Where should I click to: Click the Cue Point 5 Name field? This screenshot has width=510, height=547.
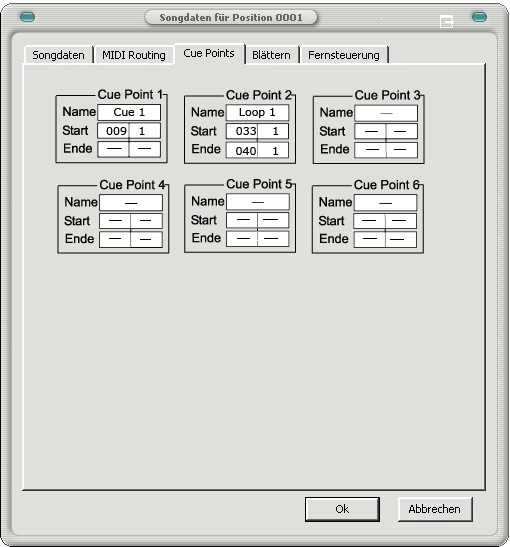tap(258, 202)
